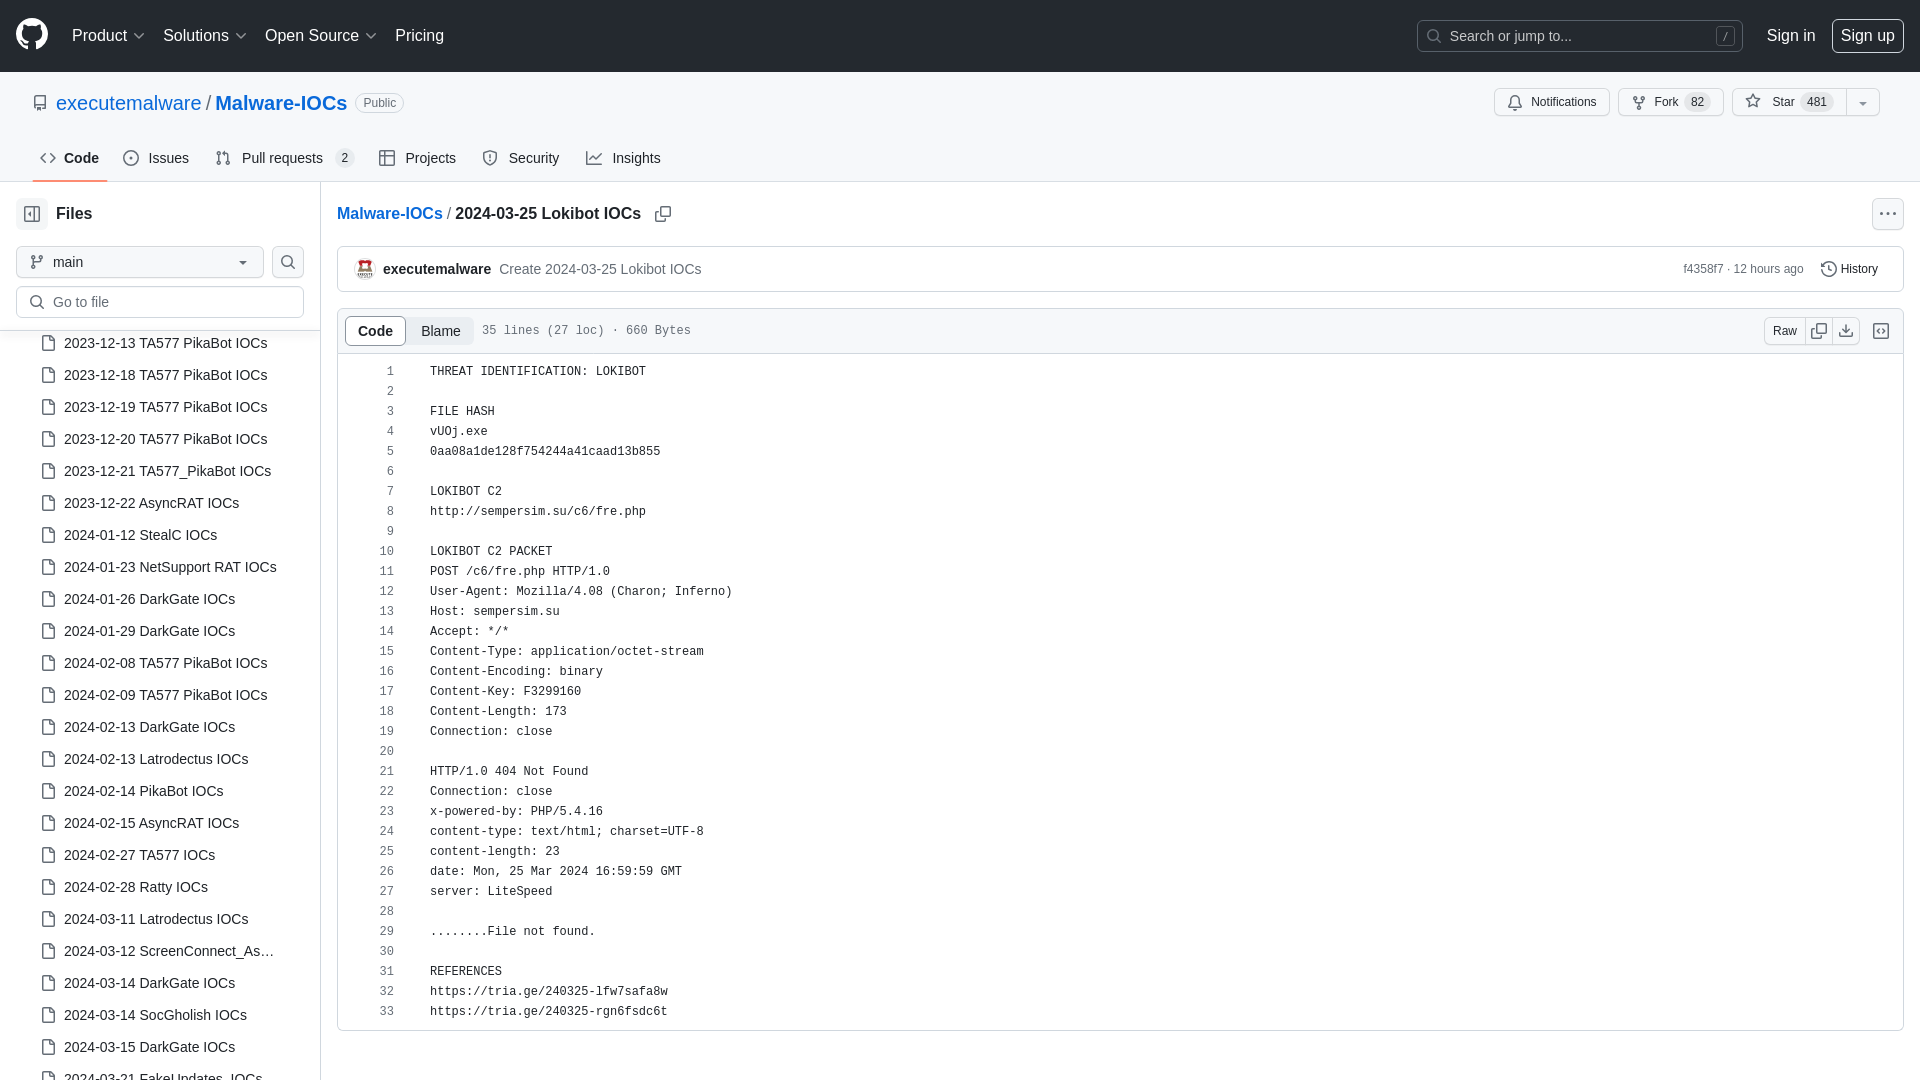Switch to Blame view
This screenshot has width=1920, height=1080.
pyautogui.click(x=440, y=331)
